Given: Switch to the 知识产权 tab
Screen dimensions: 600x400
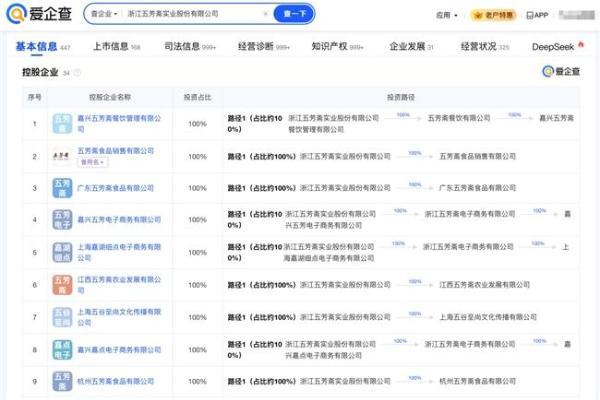Looking at the screenshot, I should pyautogui.click(x=337, y=47).
